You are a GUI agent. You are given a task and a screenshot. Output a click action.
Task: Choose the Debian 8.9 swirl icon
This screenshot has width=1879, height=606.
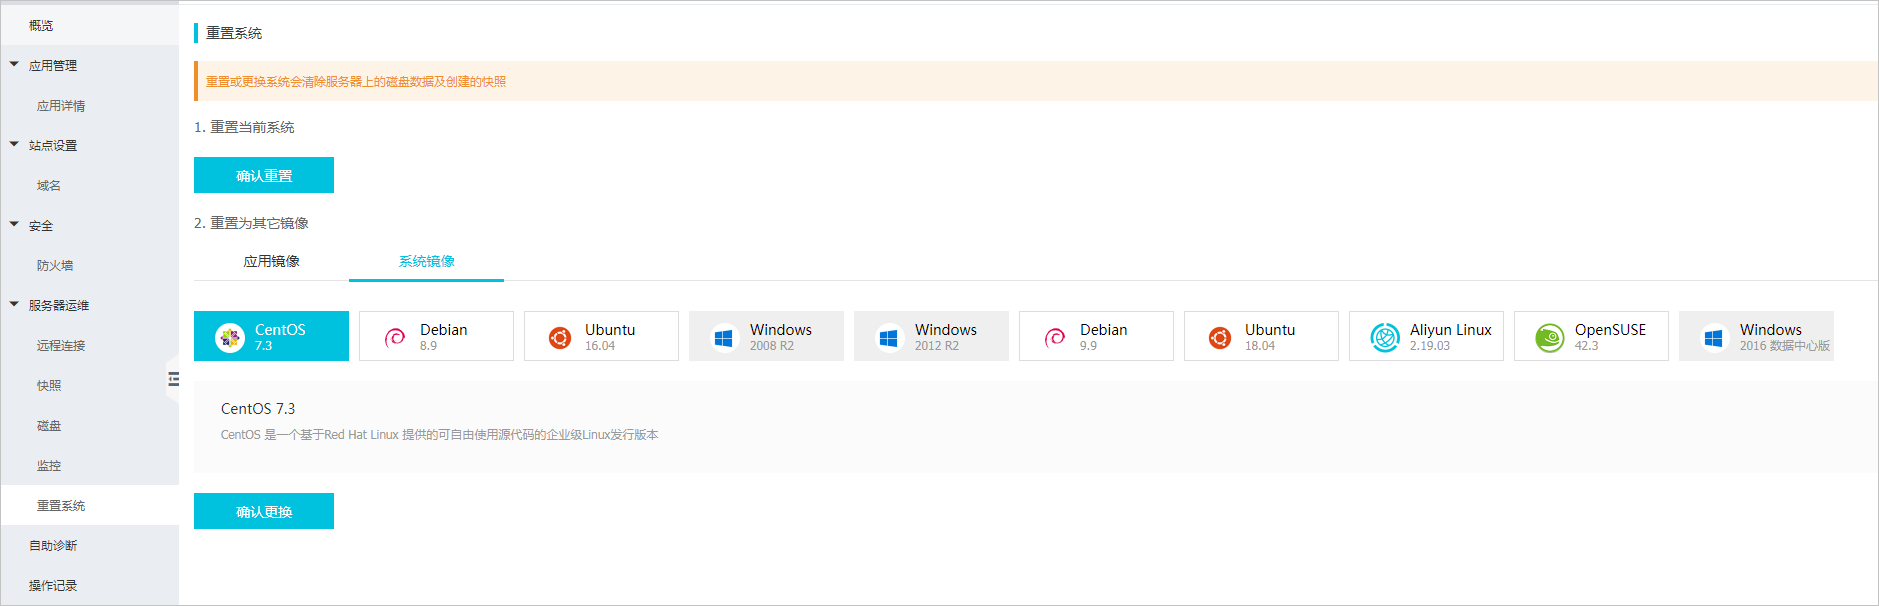tap(395, 338)
